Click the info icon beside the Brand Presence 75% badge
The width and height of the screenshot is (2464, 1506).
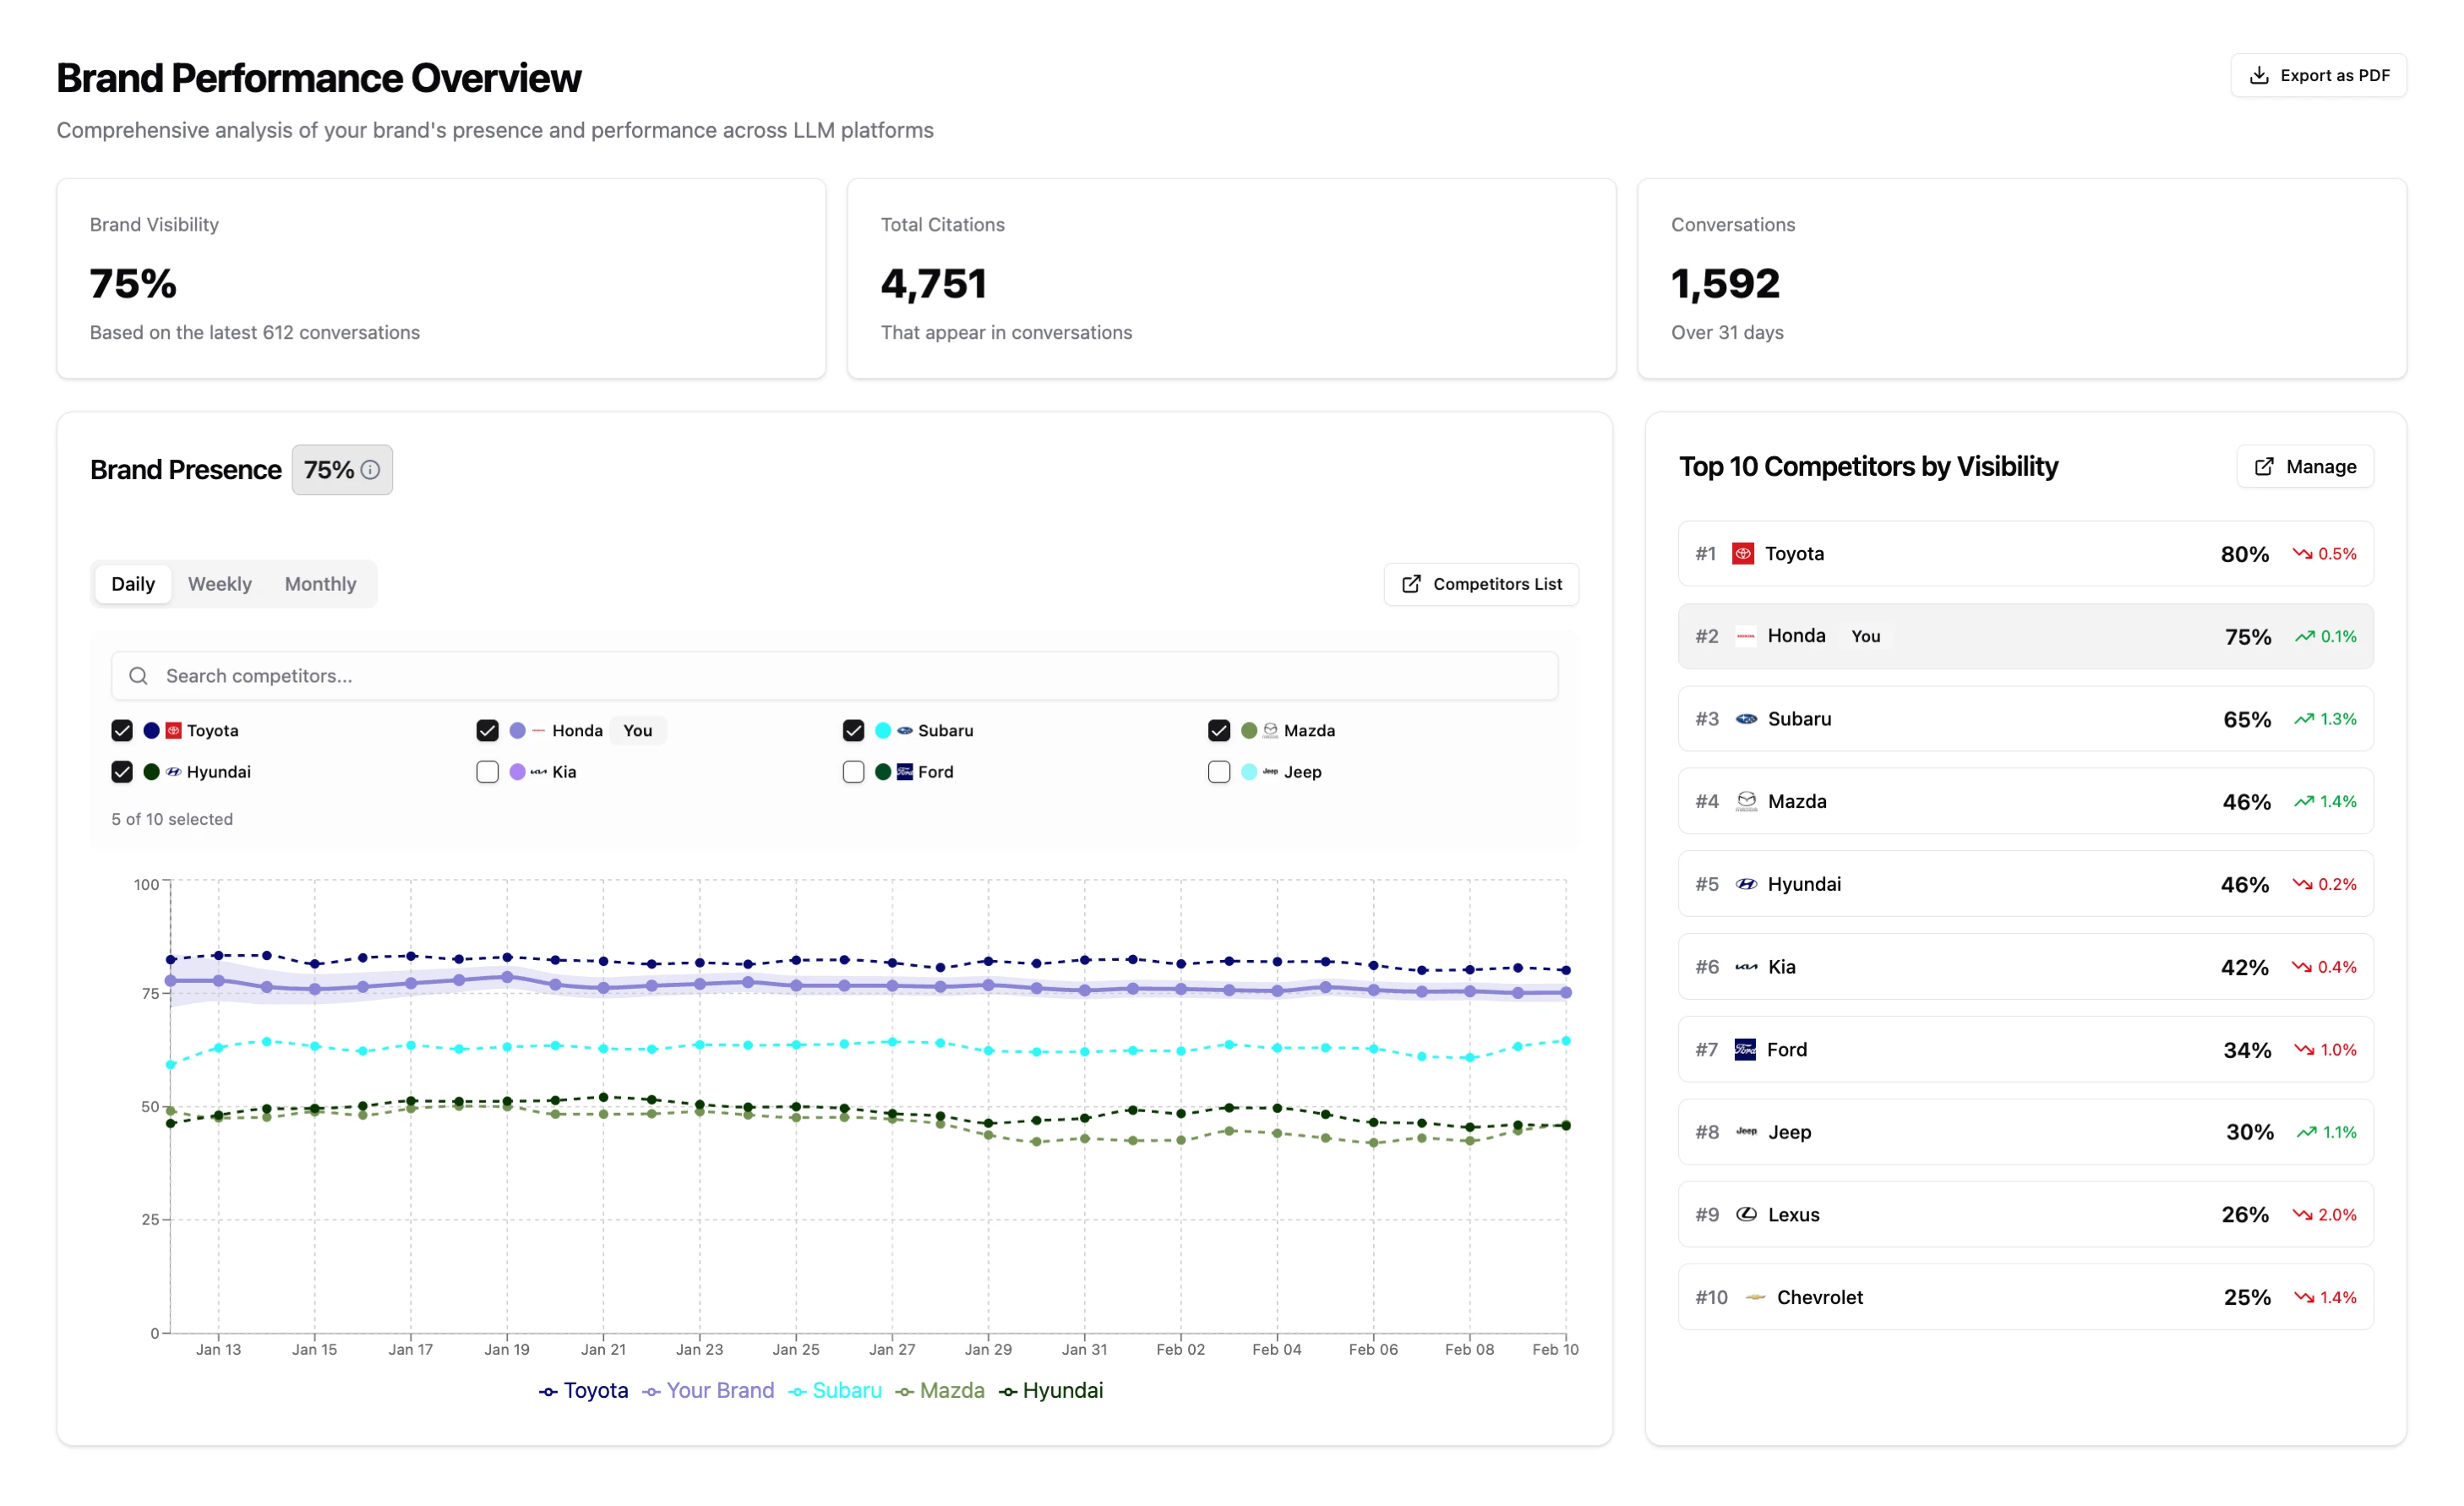[x=369, y=469]
